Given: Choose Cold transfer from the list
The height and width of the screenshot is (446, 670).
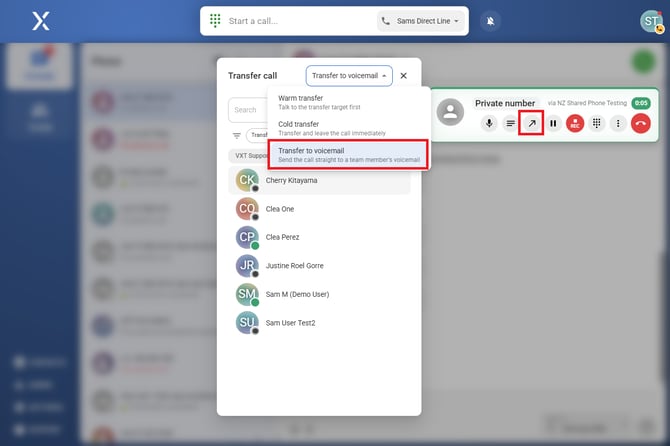Looking at the screenshot, I should coord(347,128).
